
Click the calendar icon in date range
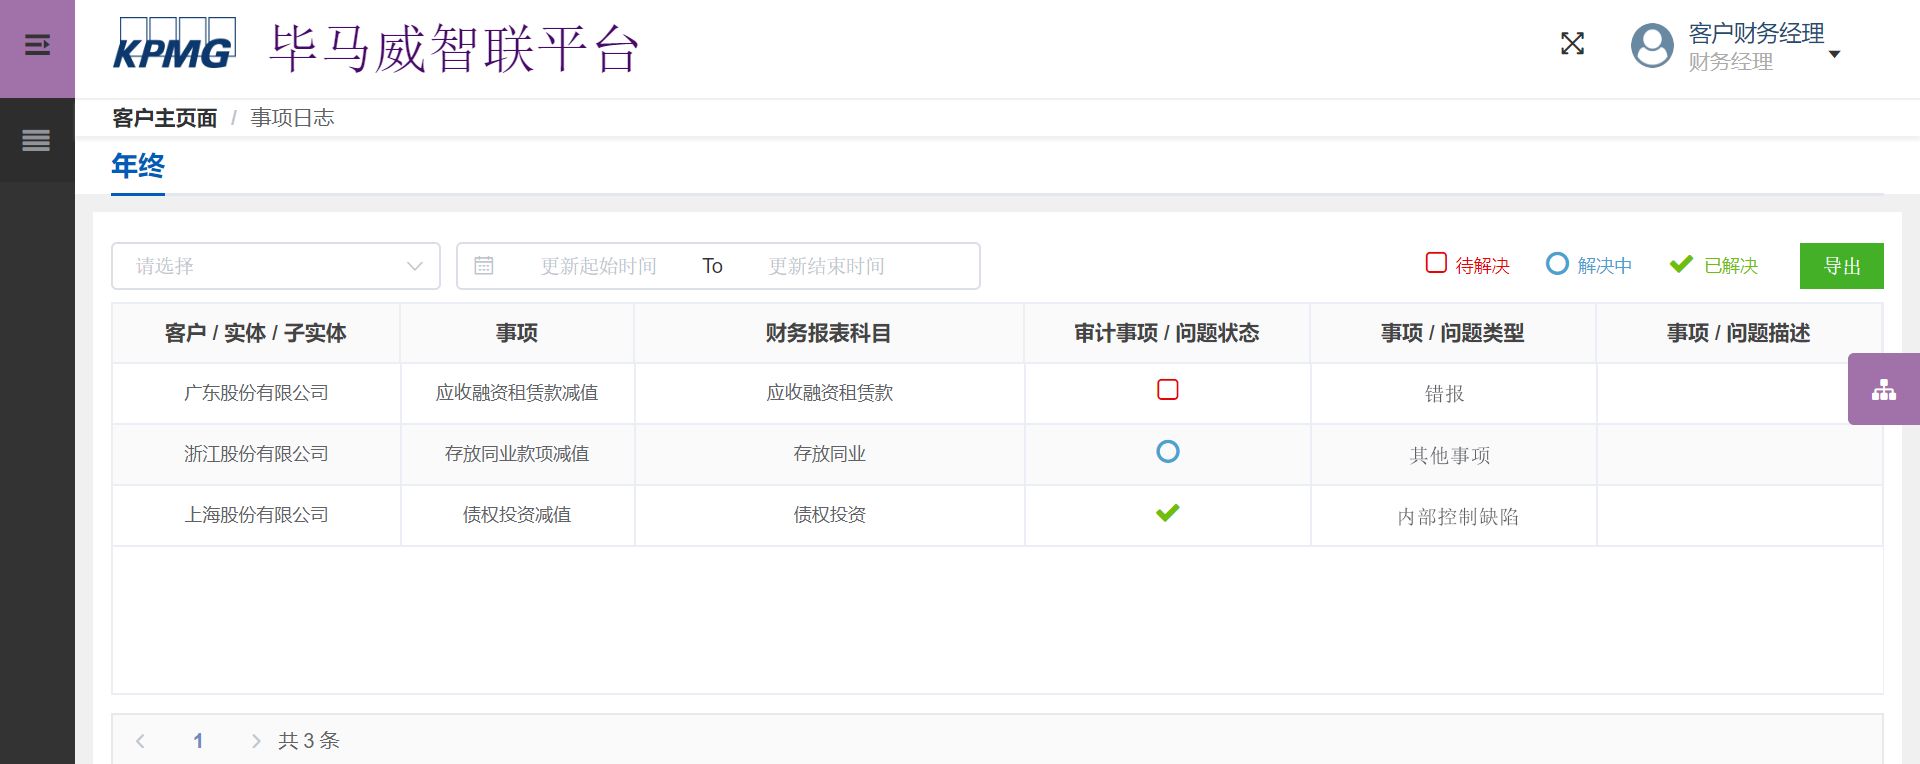point(484,266)
